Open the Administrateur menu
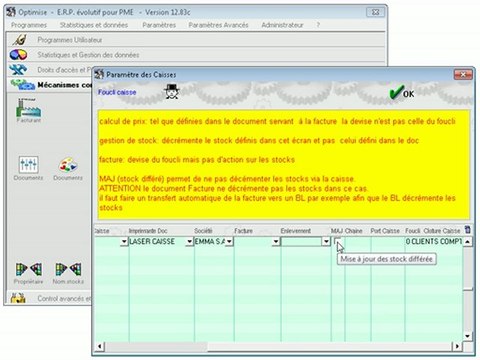Image resolution: width=480 pixels, height=360 pixels. (282, 25)
